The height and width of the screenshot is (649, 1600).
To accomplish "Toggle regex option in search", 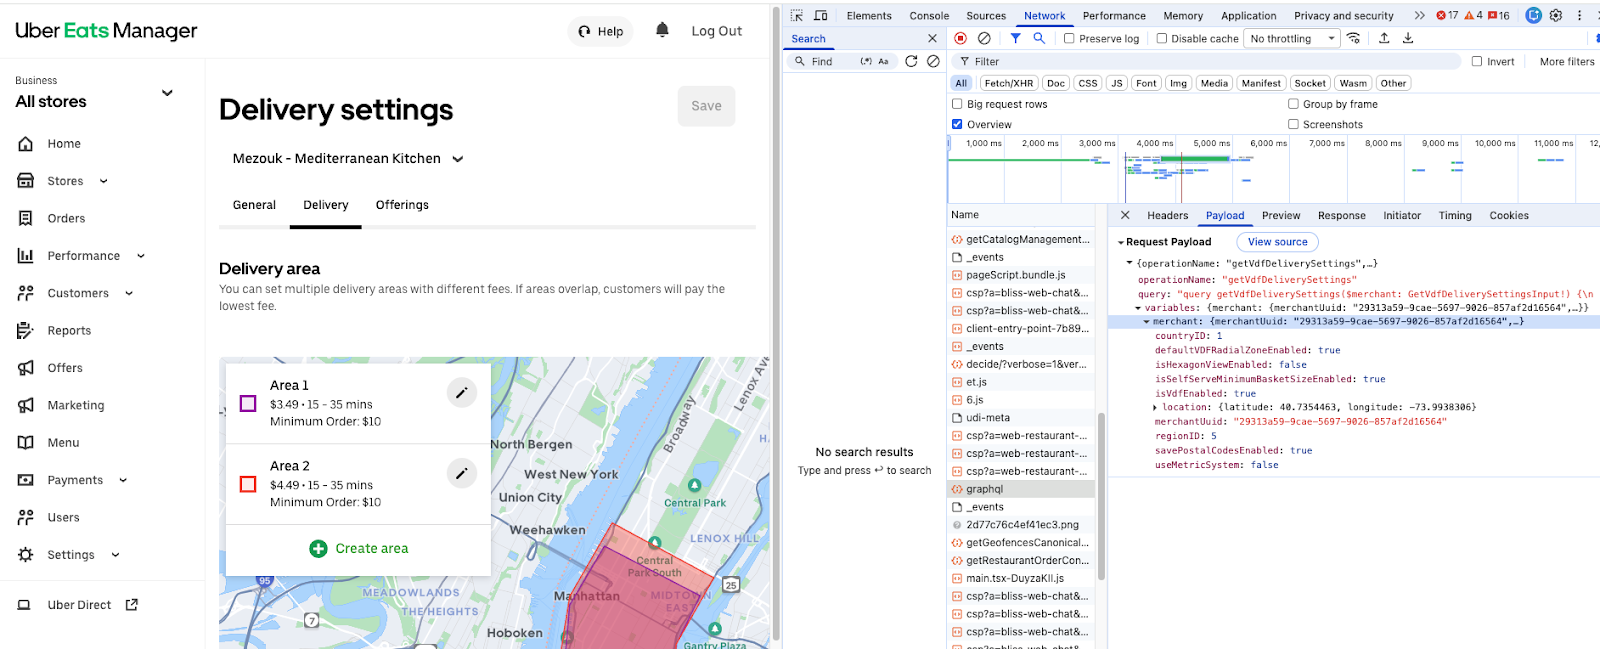I will 866,61.
